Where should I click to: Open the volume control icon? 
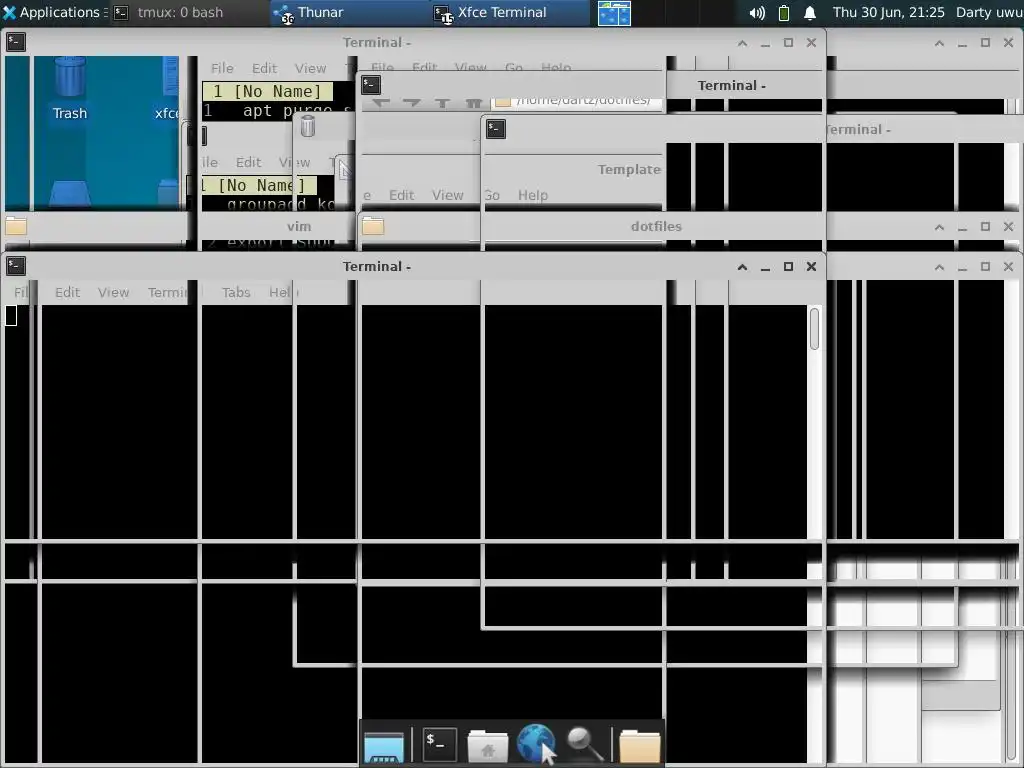757,13
